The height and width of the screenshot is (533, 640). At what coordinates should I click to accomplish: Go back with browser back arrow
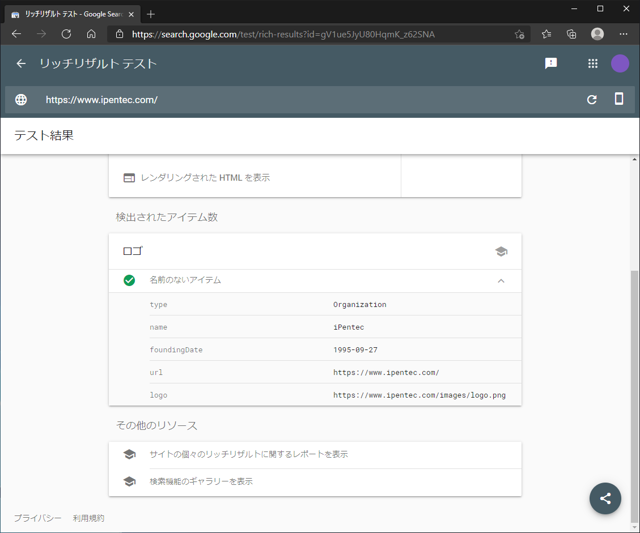click(16, 34)
